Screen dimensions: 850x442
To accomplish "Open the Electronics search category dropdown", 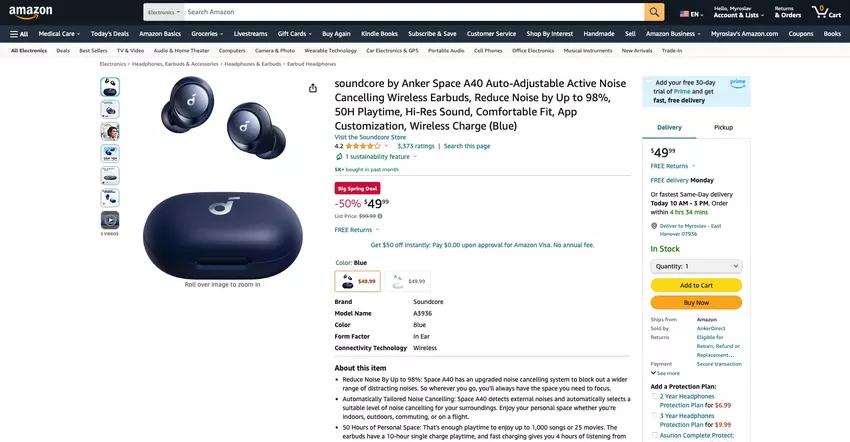I will coord(164,12).
